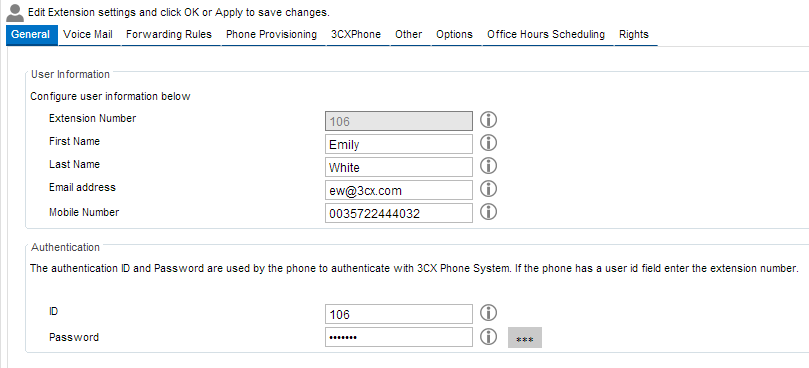Click the Password input field
The height and width of the screenshot is (368, 809).
(399, 337)
